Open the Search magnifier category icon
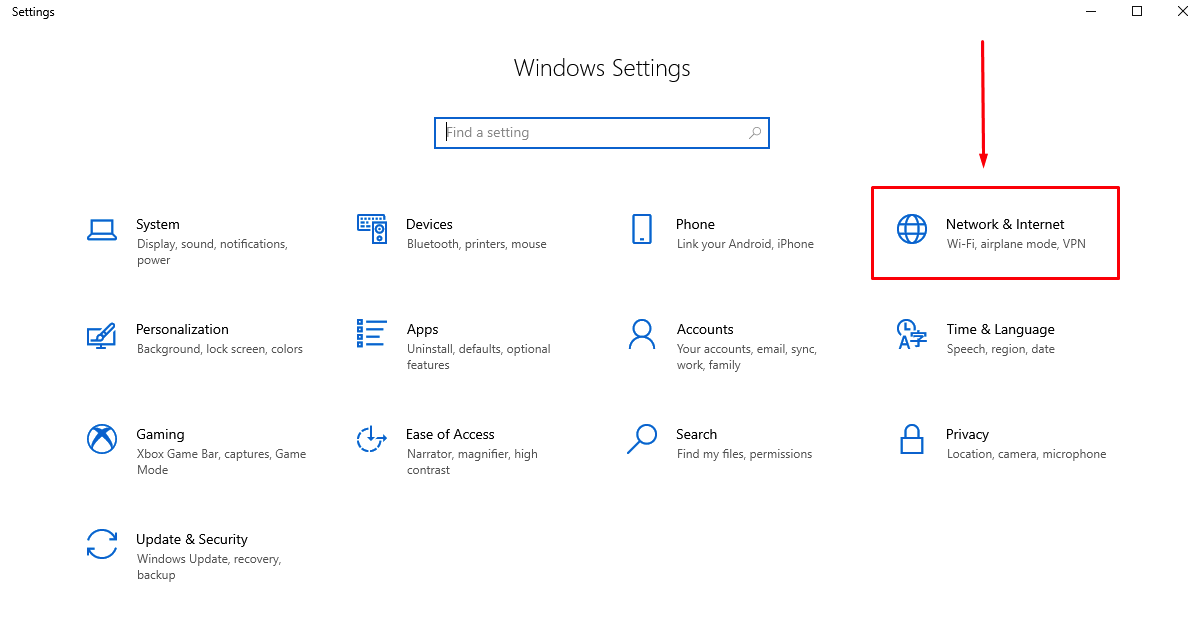The image size is (1203, 642). click(642, 439)
